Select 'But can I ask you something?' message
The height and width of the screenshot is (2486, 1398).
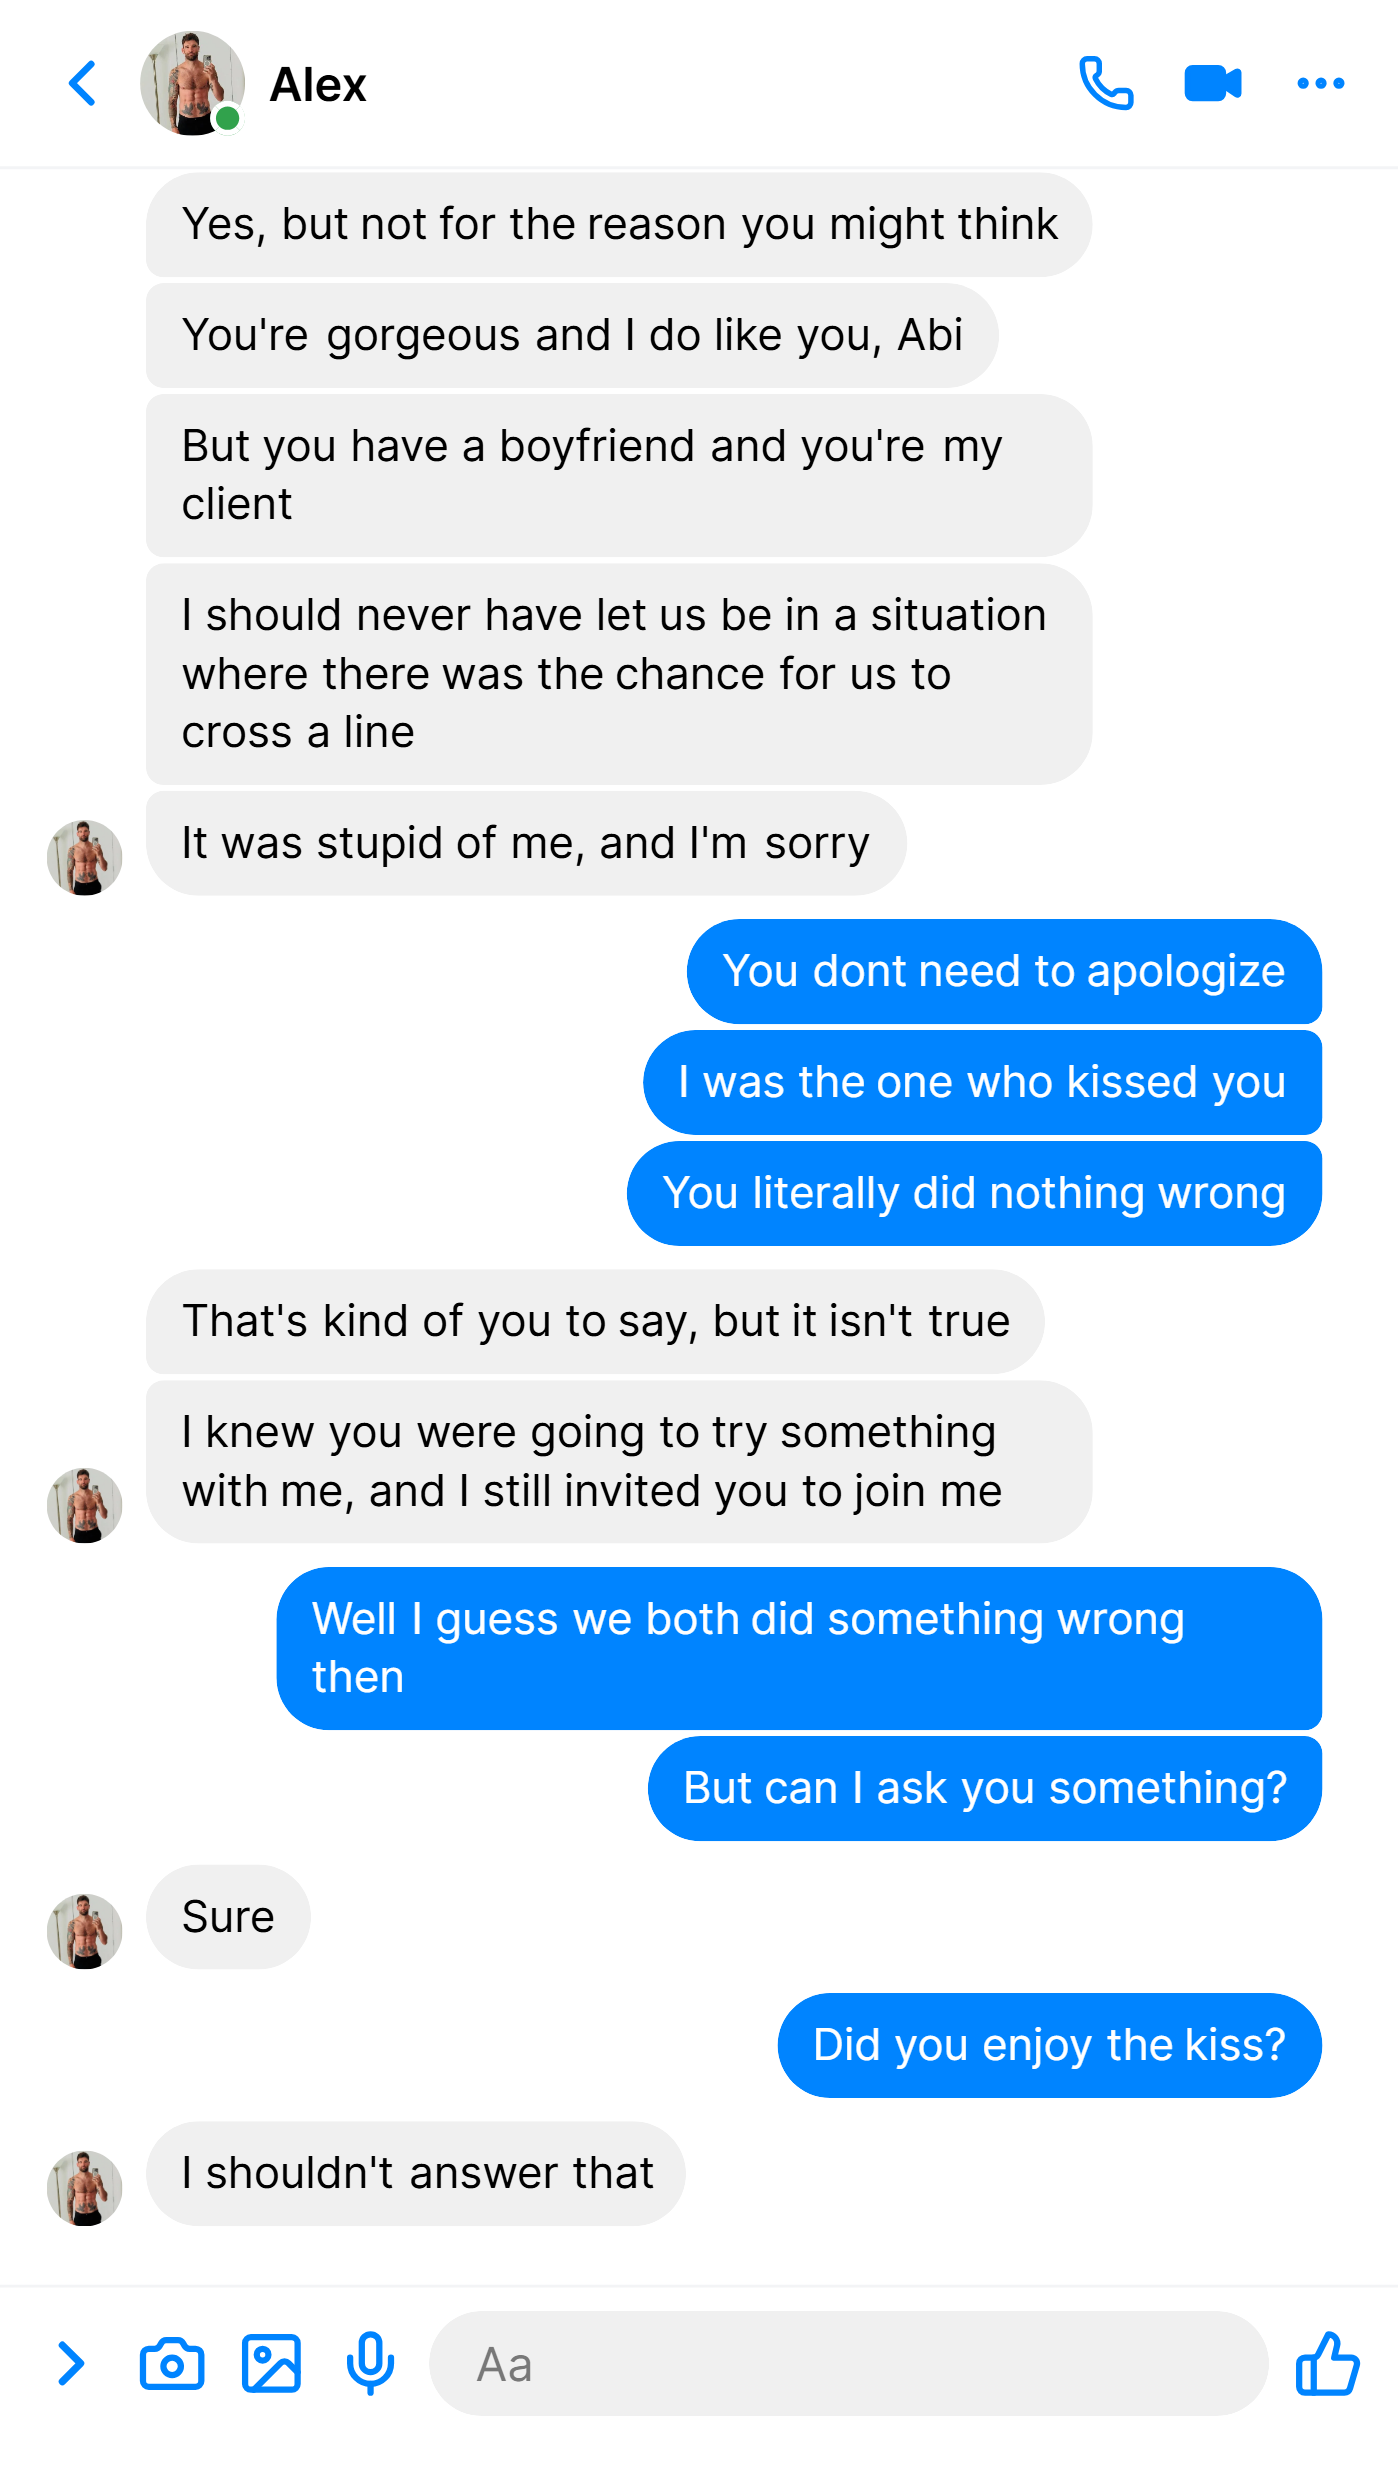(x=985, y=1788)
